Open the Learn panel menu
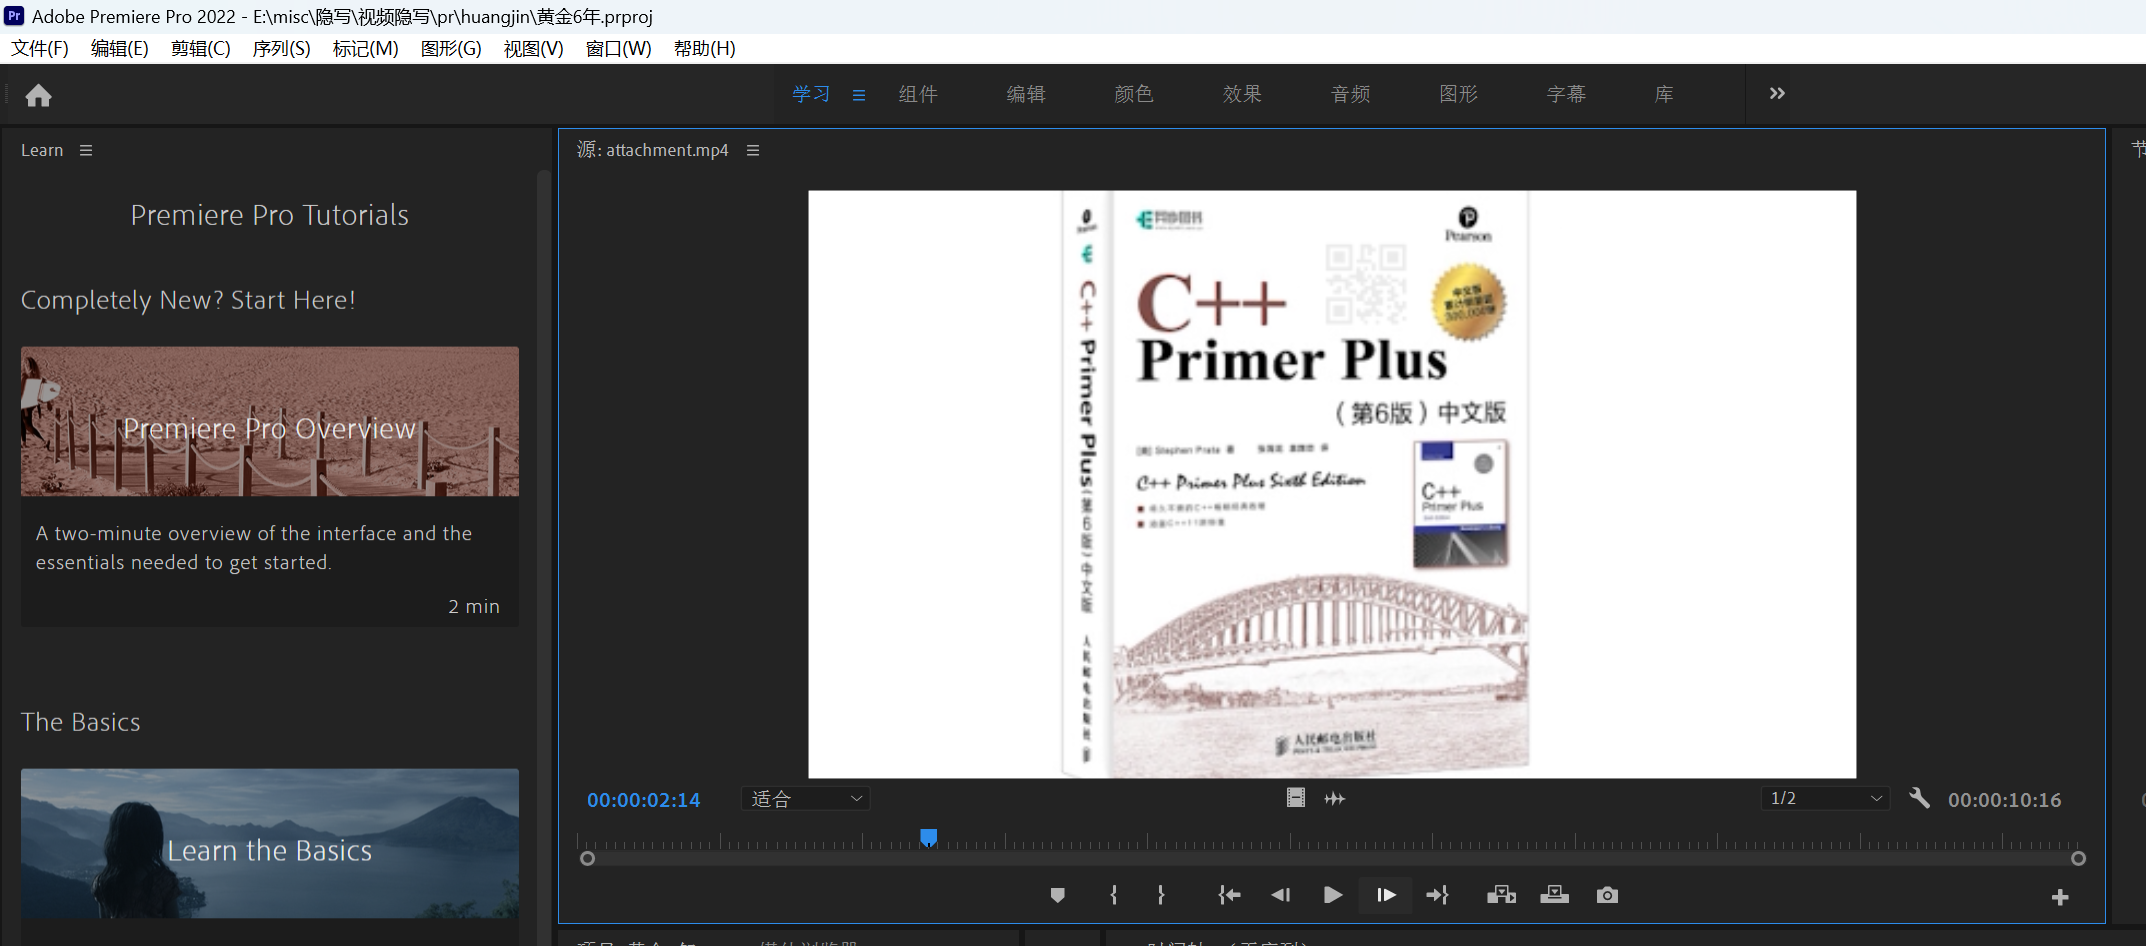 pyautogui.click(x=86, y=150)
